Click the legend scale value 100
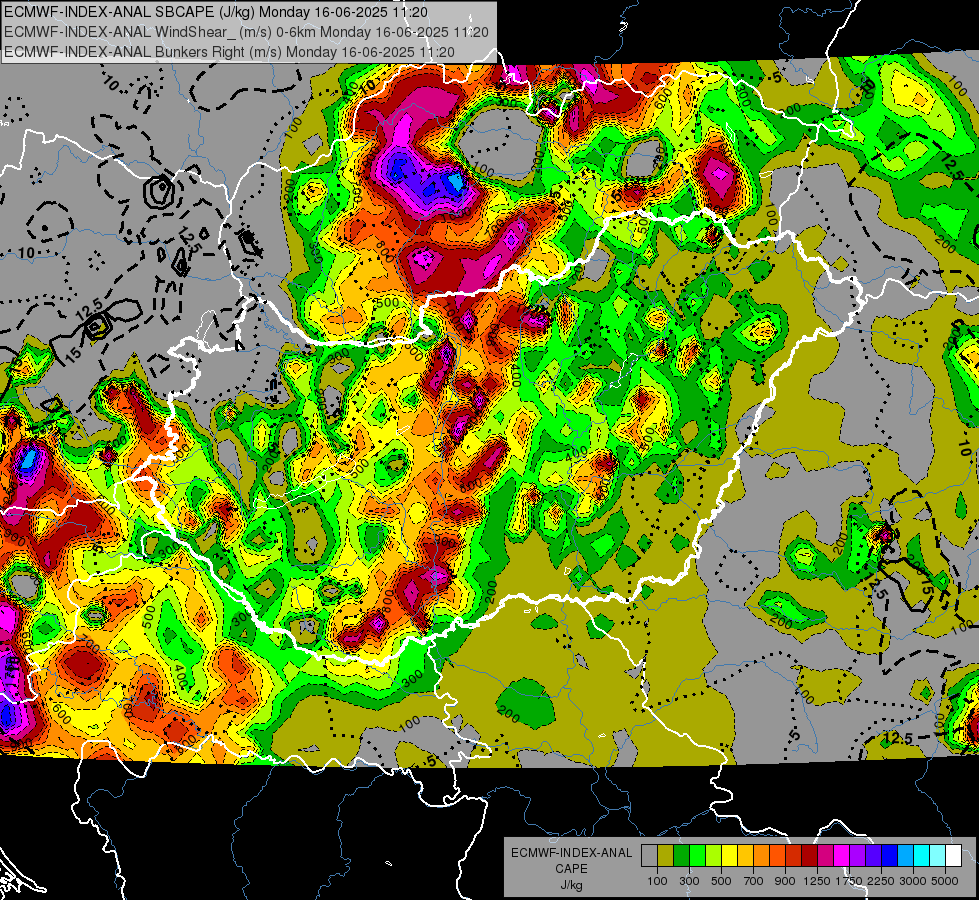The width and height of the screenshot is (979, 900). tap(657, 881)
